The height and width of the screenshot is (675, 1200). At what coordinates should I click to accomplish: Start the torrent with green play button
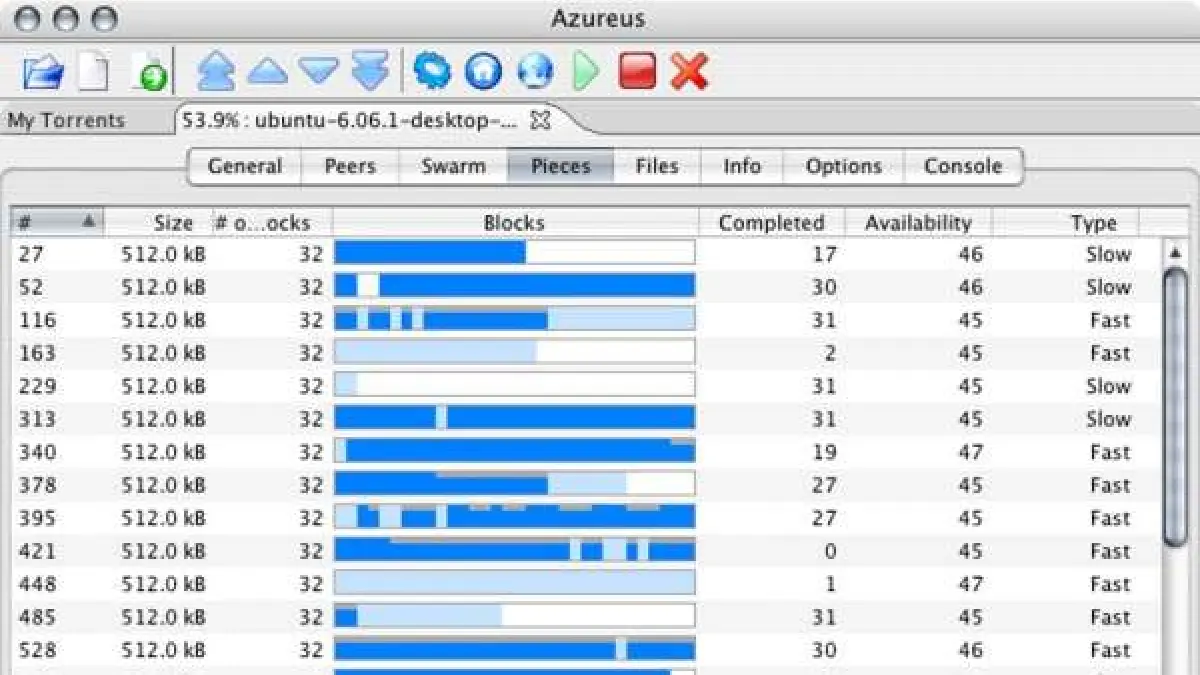tap(586, 72)
